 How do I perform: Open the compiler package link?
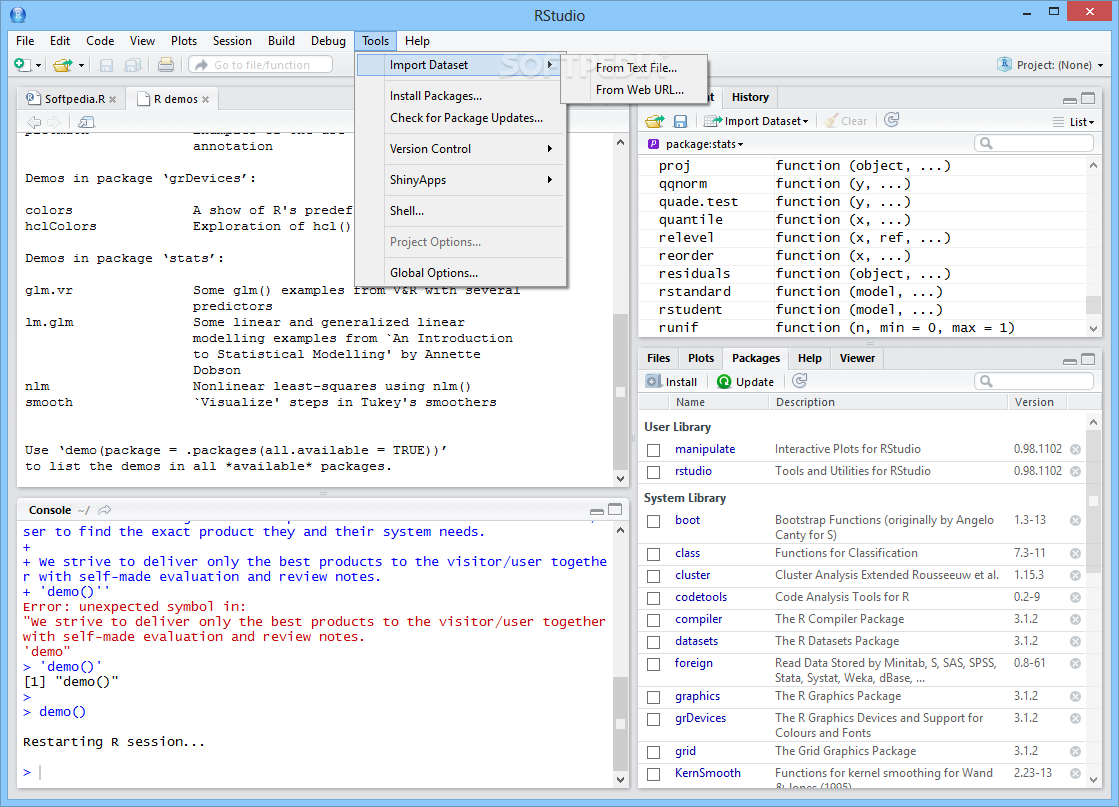click(699, 619)
